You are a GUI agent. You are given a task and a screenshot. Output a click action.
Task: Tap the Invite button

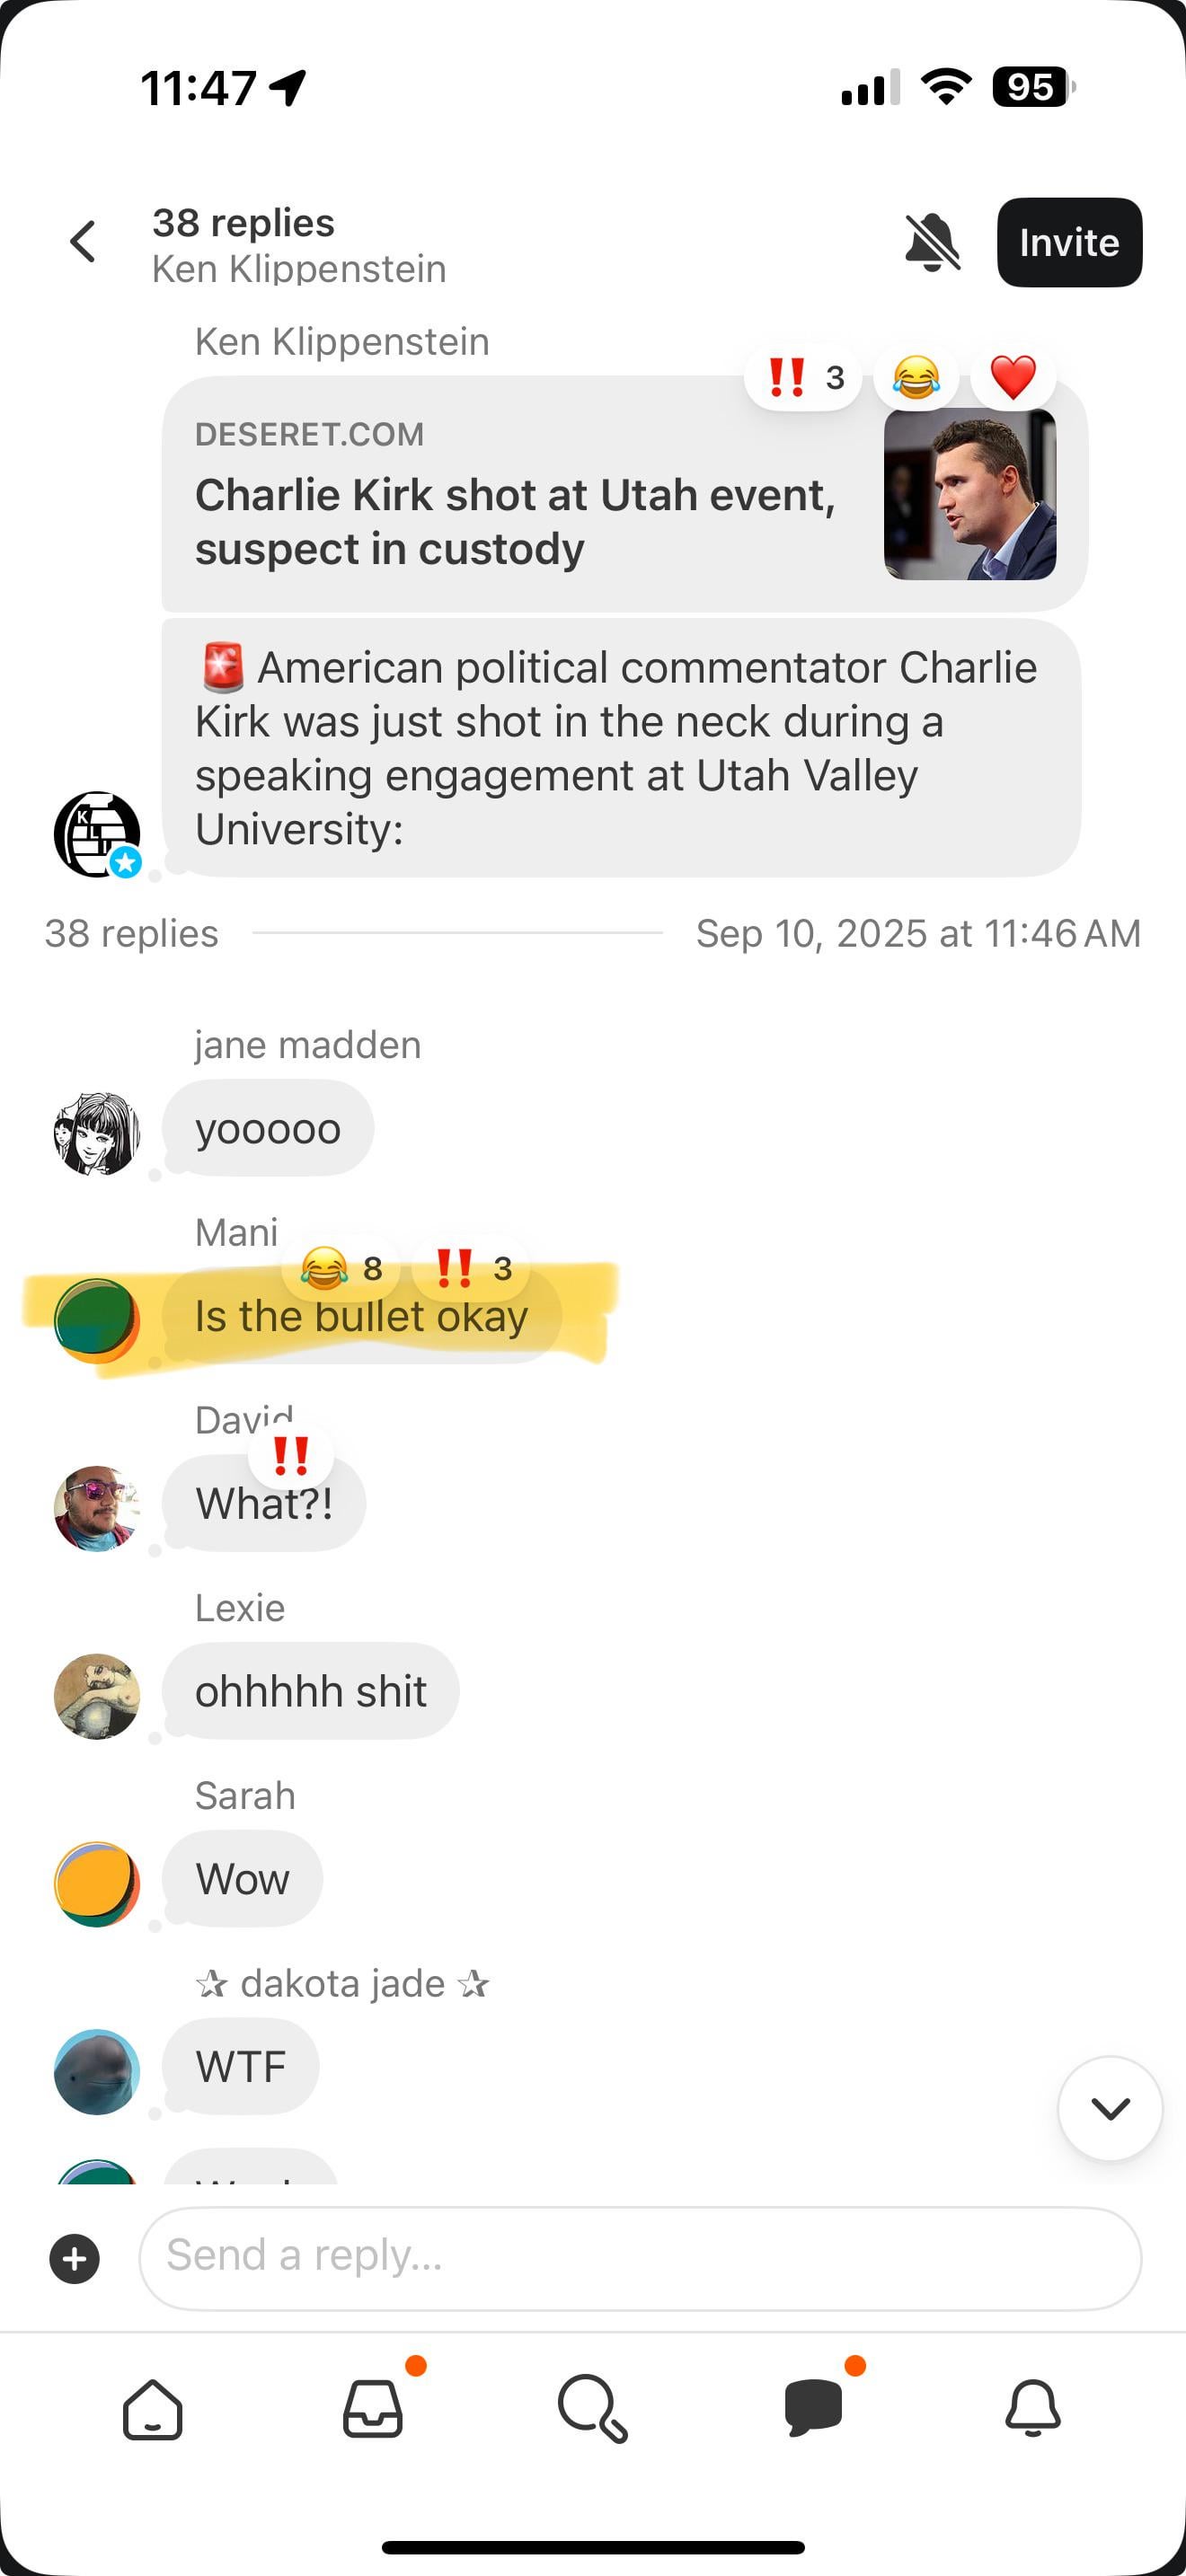click(1069, 242)
